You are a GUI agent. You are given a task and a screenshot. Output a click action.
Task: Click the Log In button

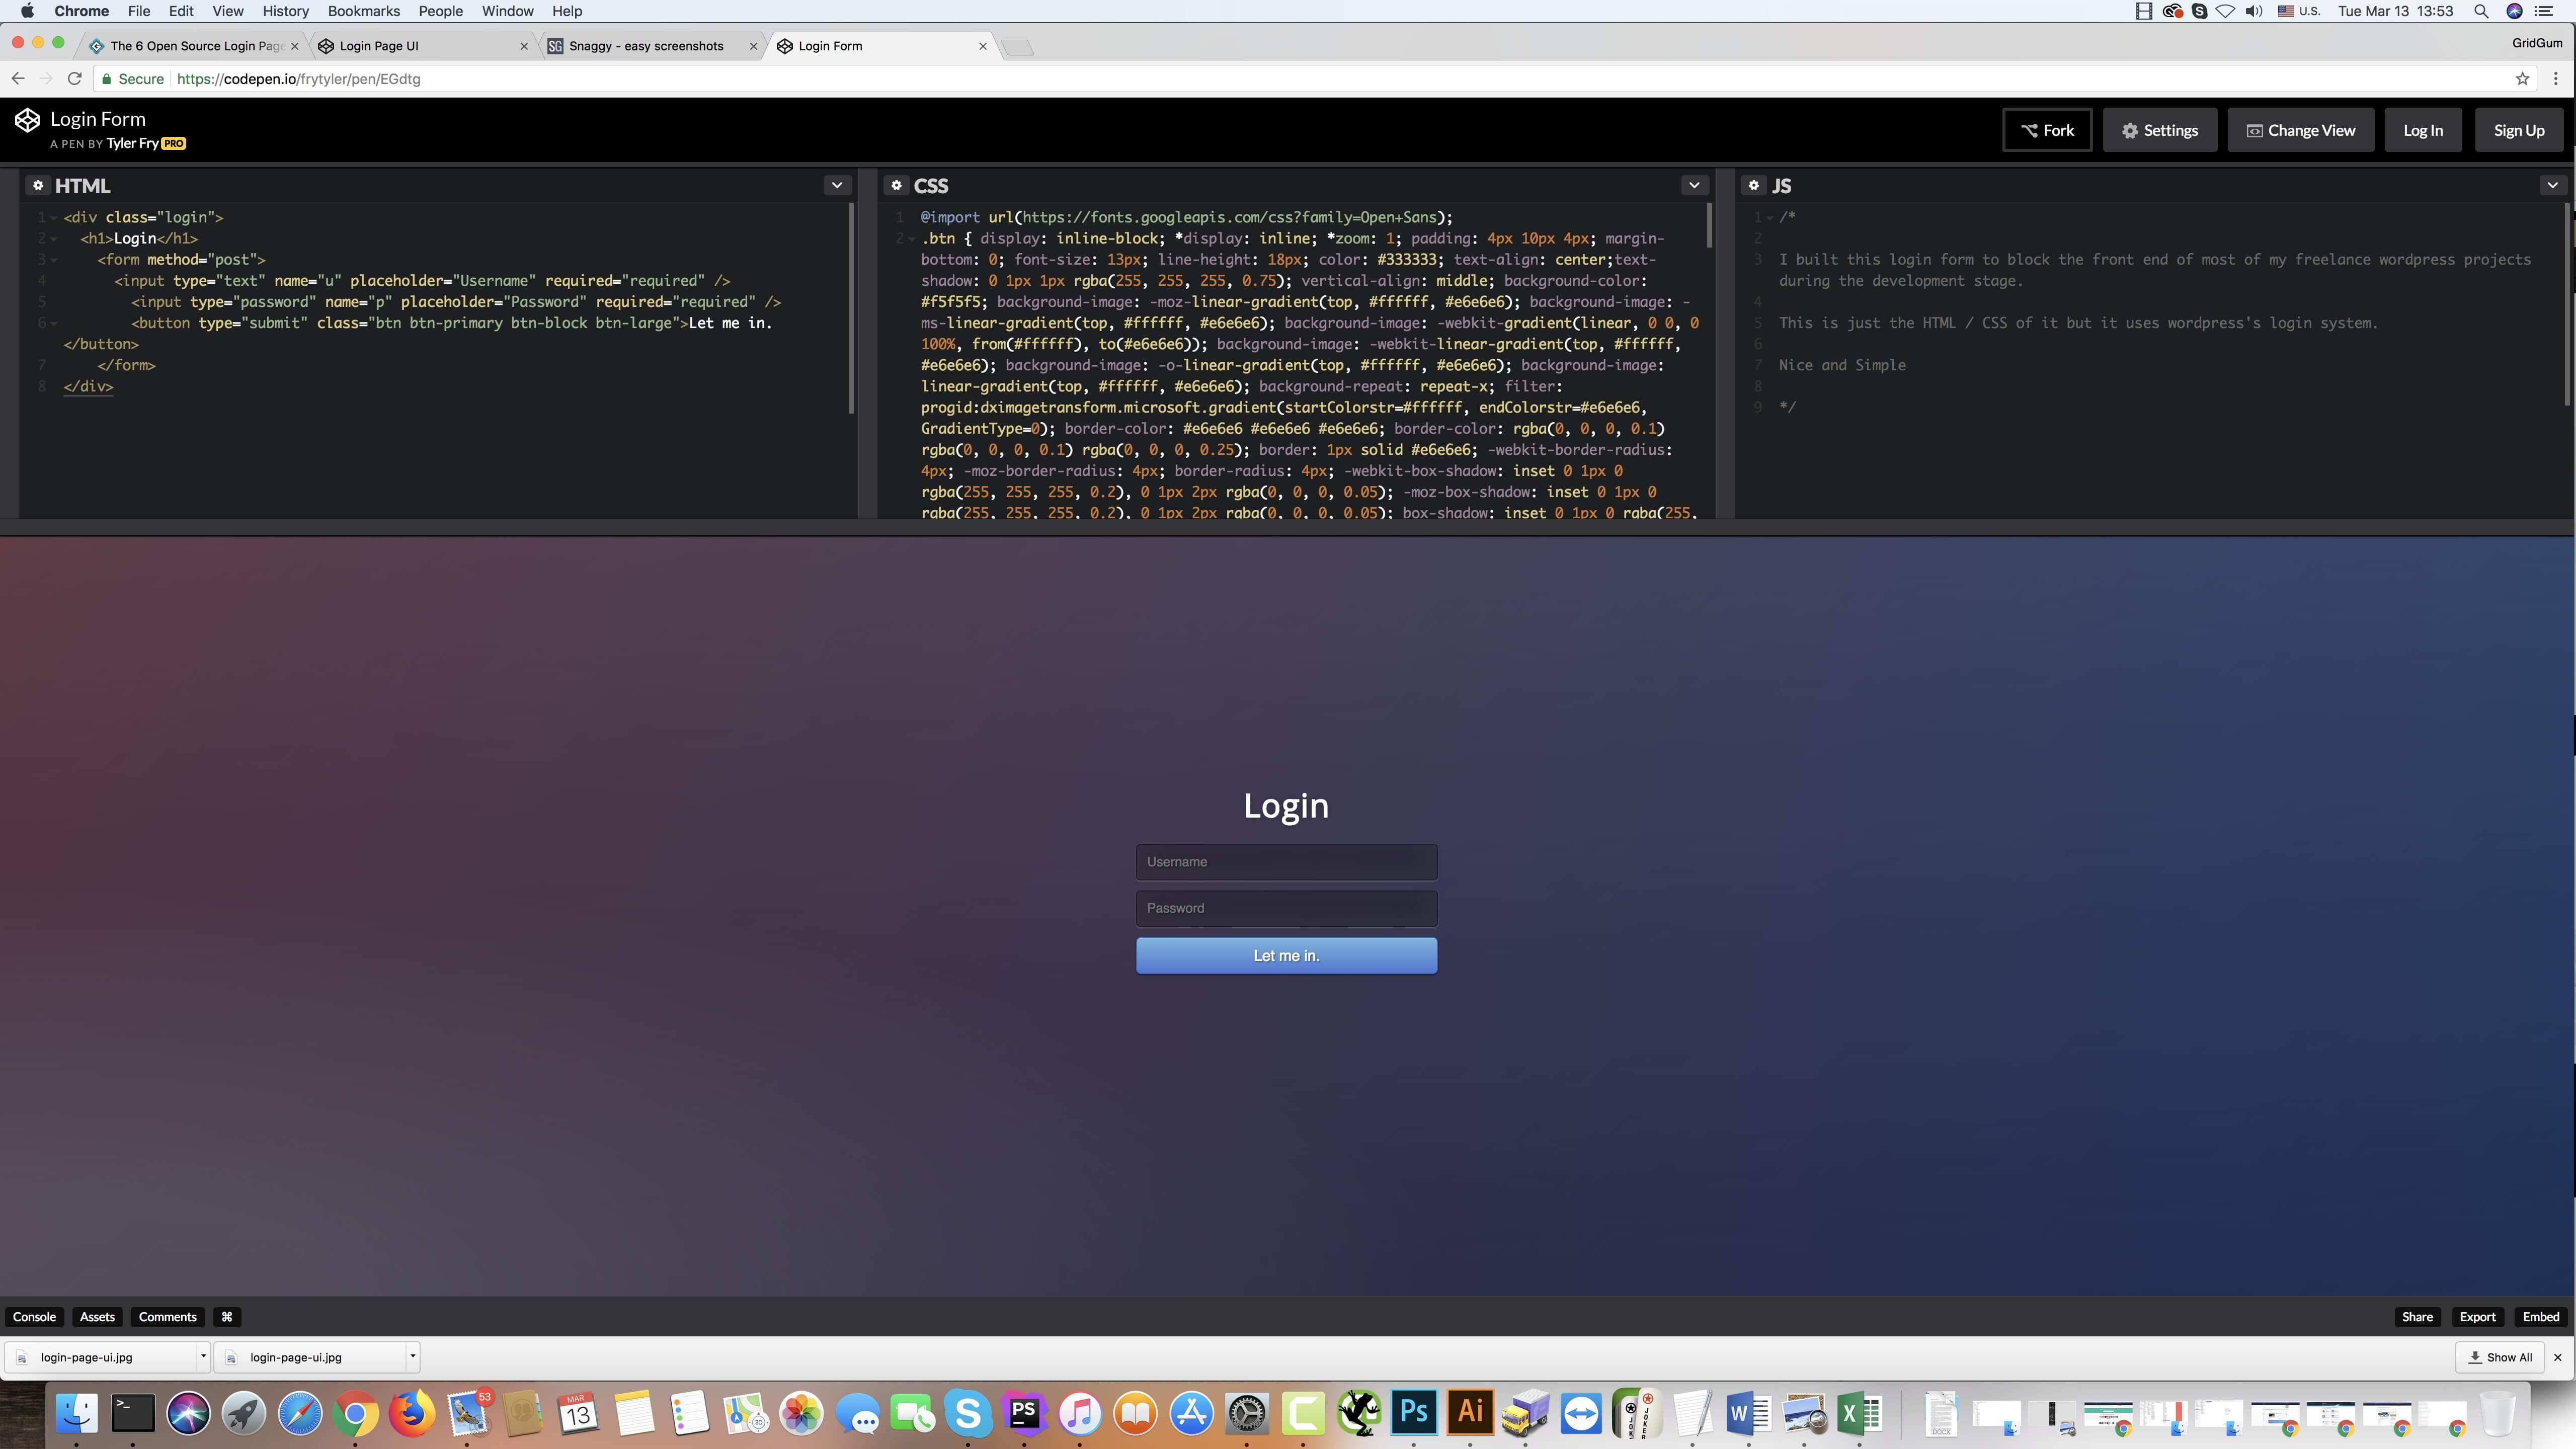[x=2423, y=130]
